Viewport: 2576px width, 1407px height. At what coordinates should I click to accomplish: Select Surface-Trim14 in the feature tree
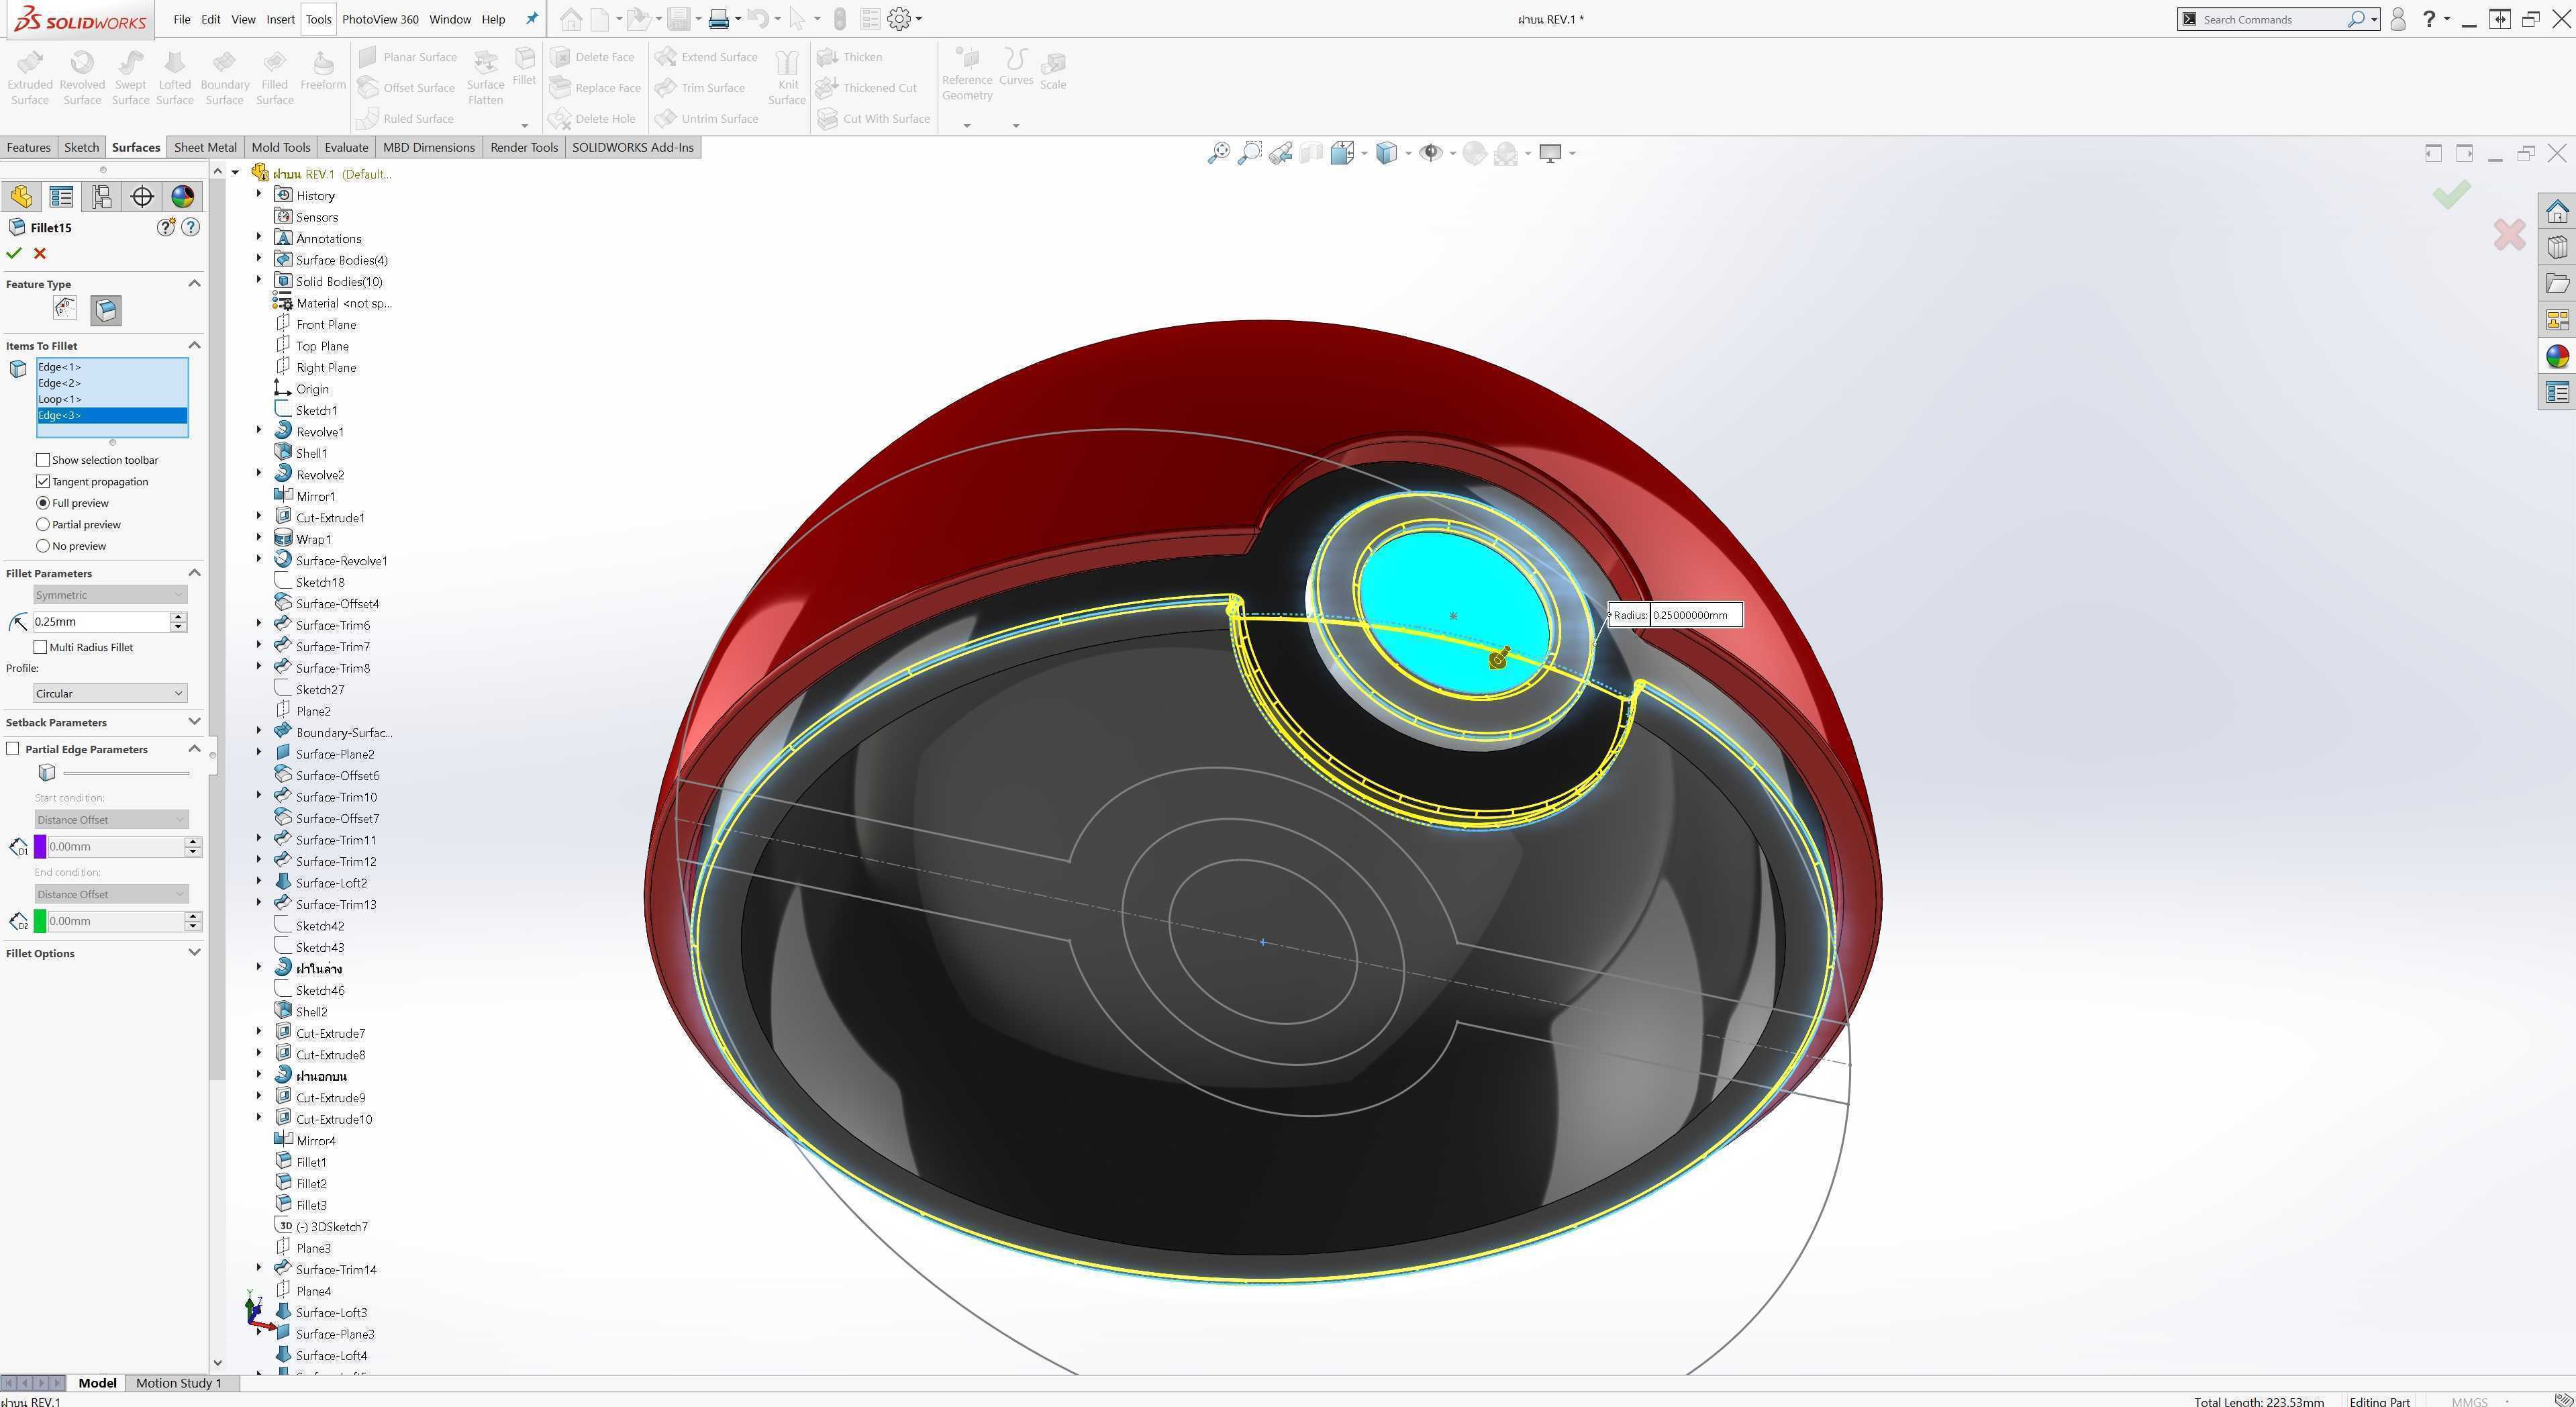pyautogui.click(x=336, y=1269)
